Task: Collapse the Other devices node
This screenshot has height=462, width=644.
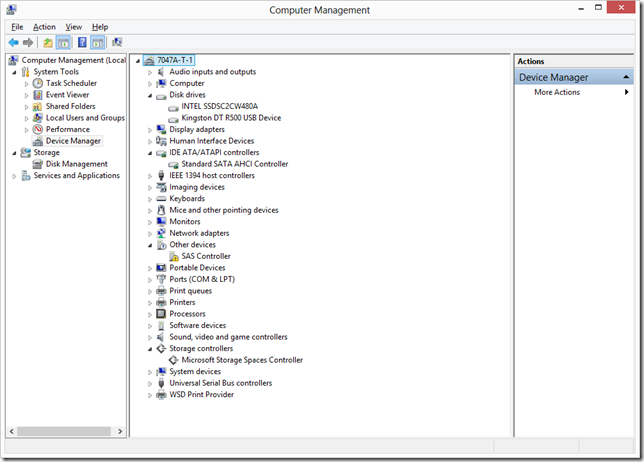Action: [150, 246]
